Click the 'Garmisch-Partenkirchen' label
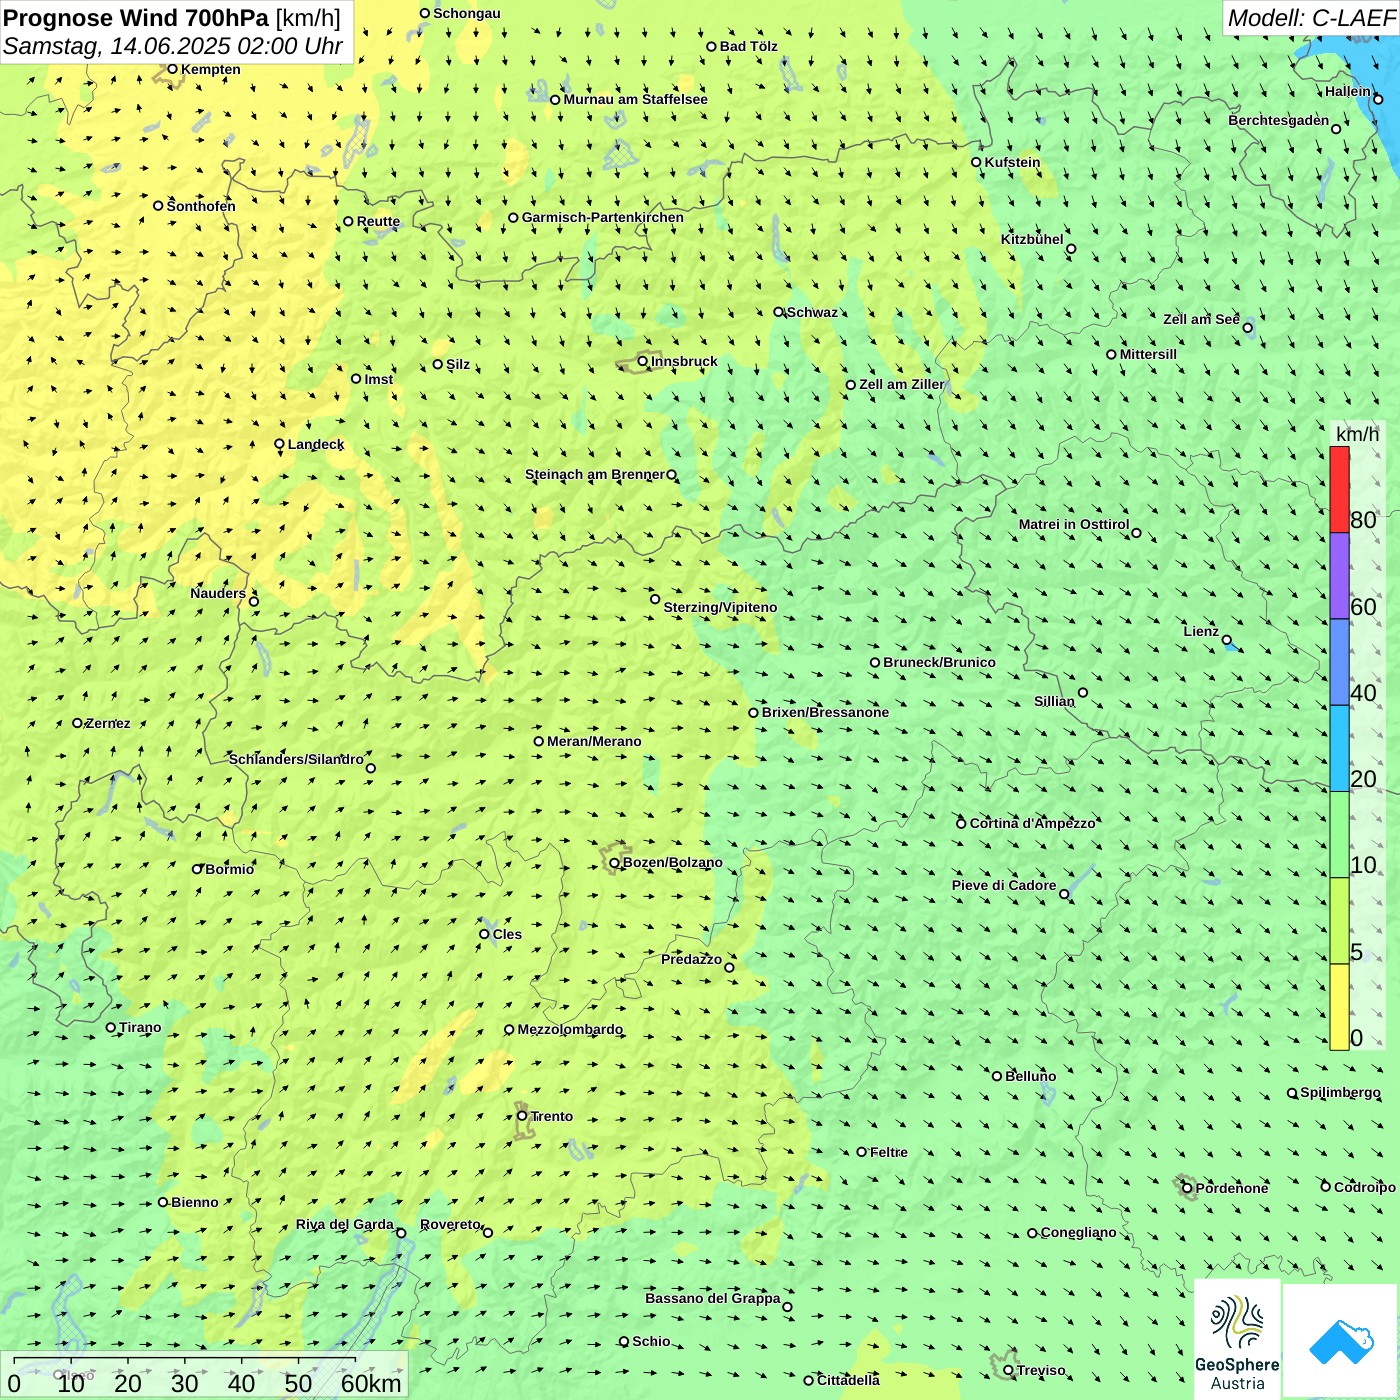 (x=603, y=217)
